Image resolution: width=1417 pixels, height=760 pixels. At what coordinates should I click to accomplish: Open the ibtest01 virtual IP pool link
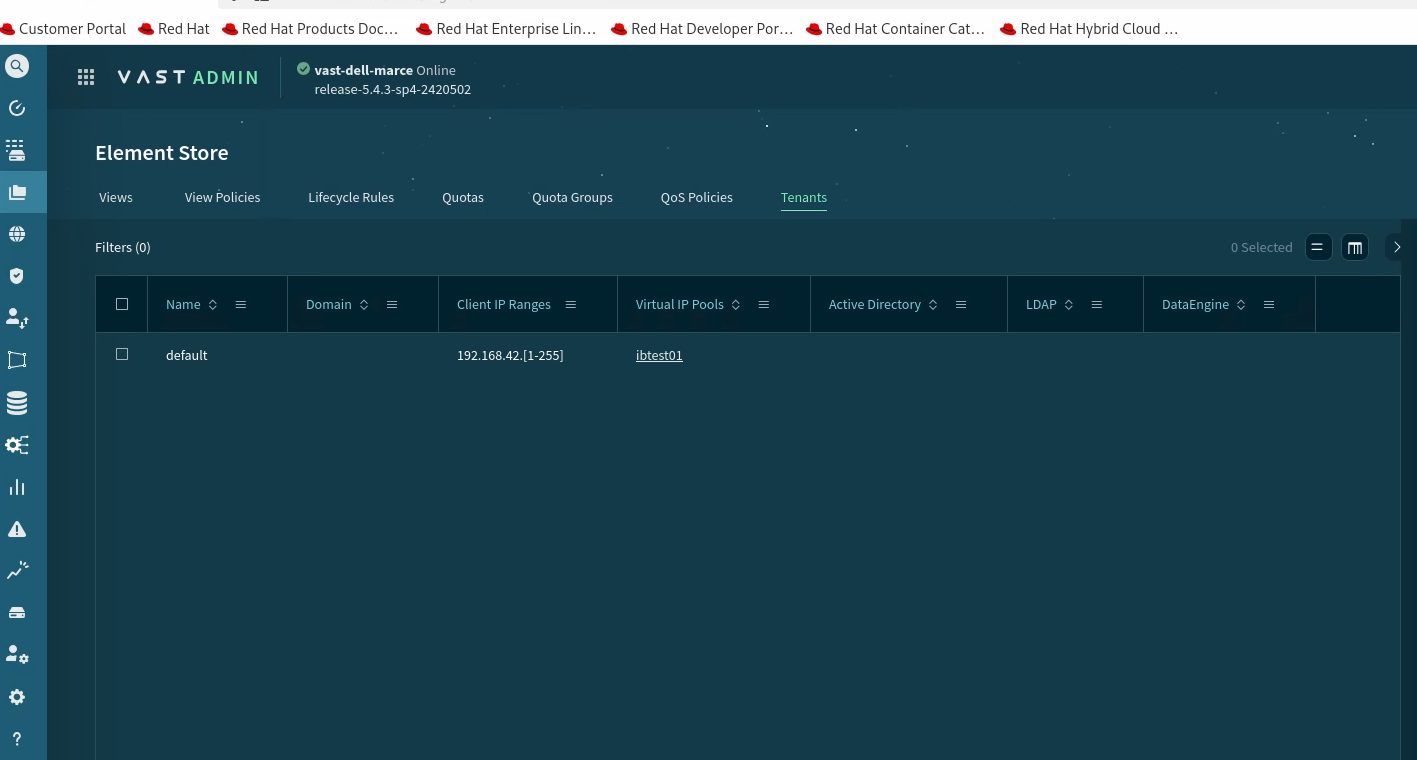coord(659,355)
